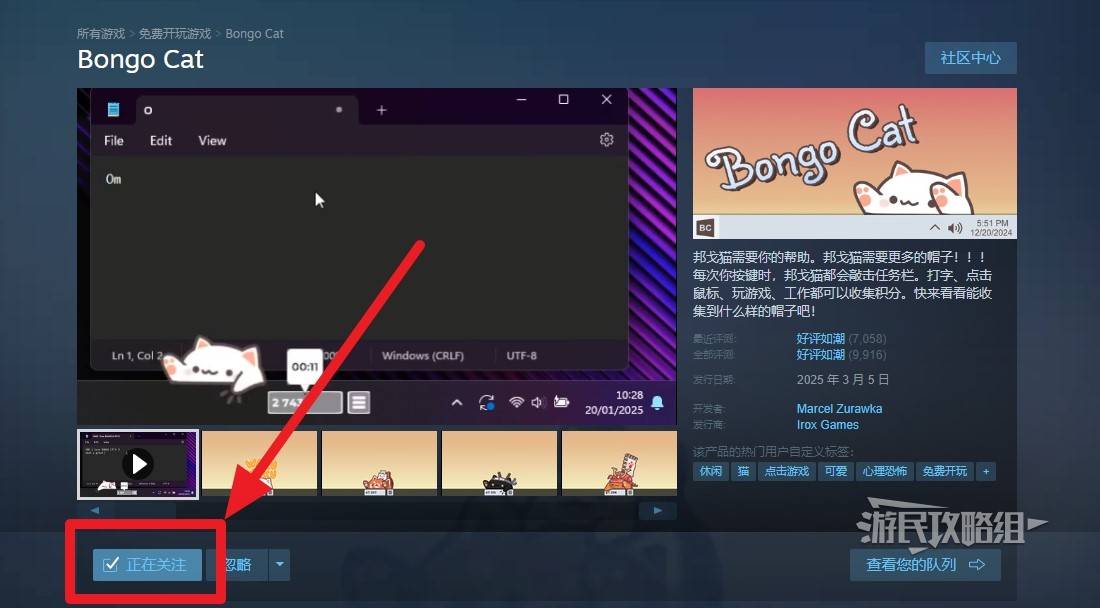Viewport: 1100px width, 608px height.
Task: Click the sync icon in the video's system tray
Action: tap(487, 403)
